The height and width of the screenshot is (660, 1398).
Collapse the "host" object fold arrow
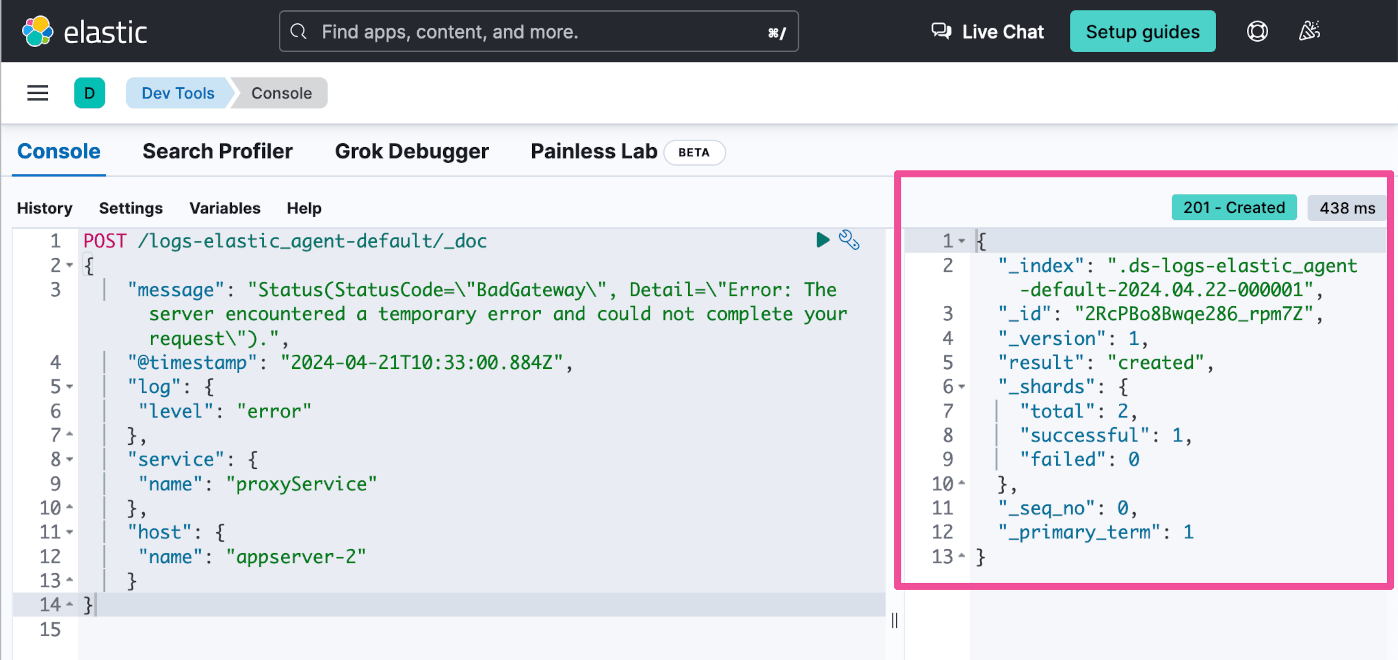tap(69, 533)
